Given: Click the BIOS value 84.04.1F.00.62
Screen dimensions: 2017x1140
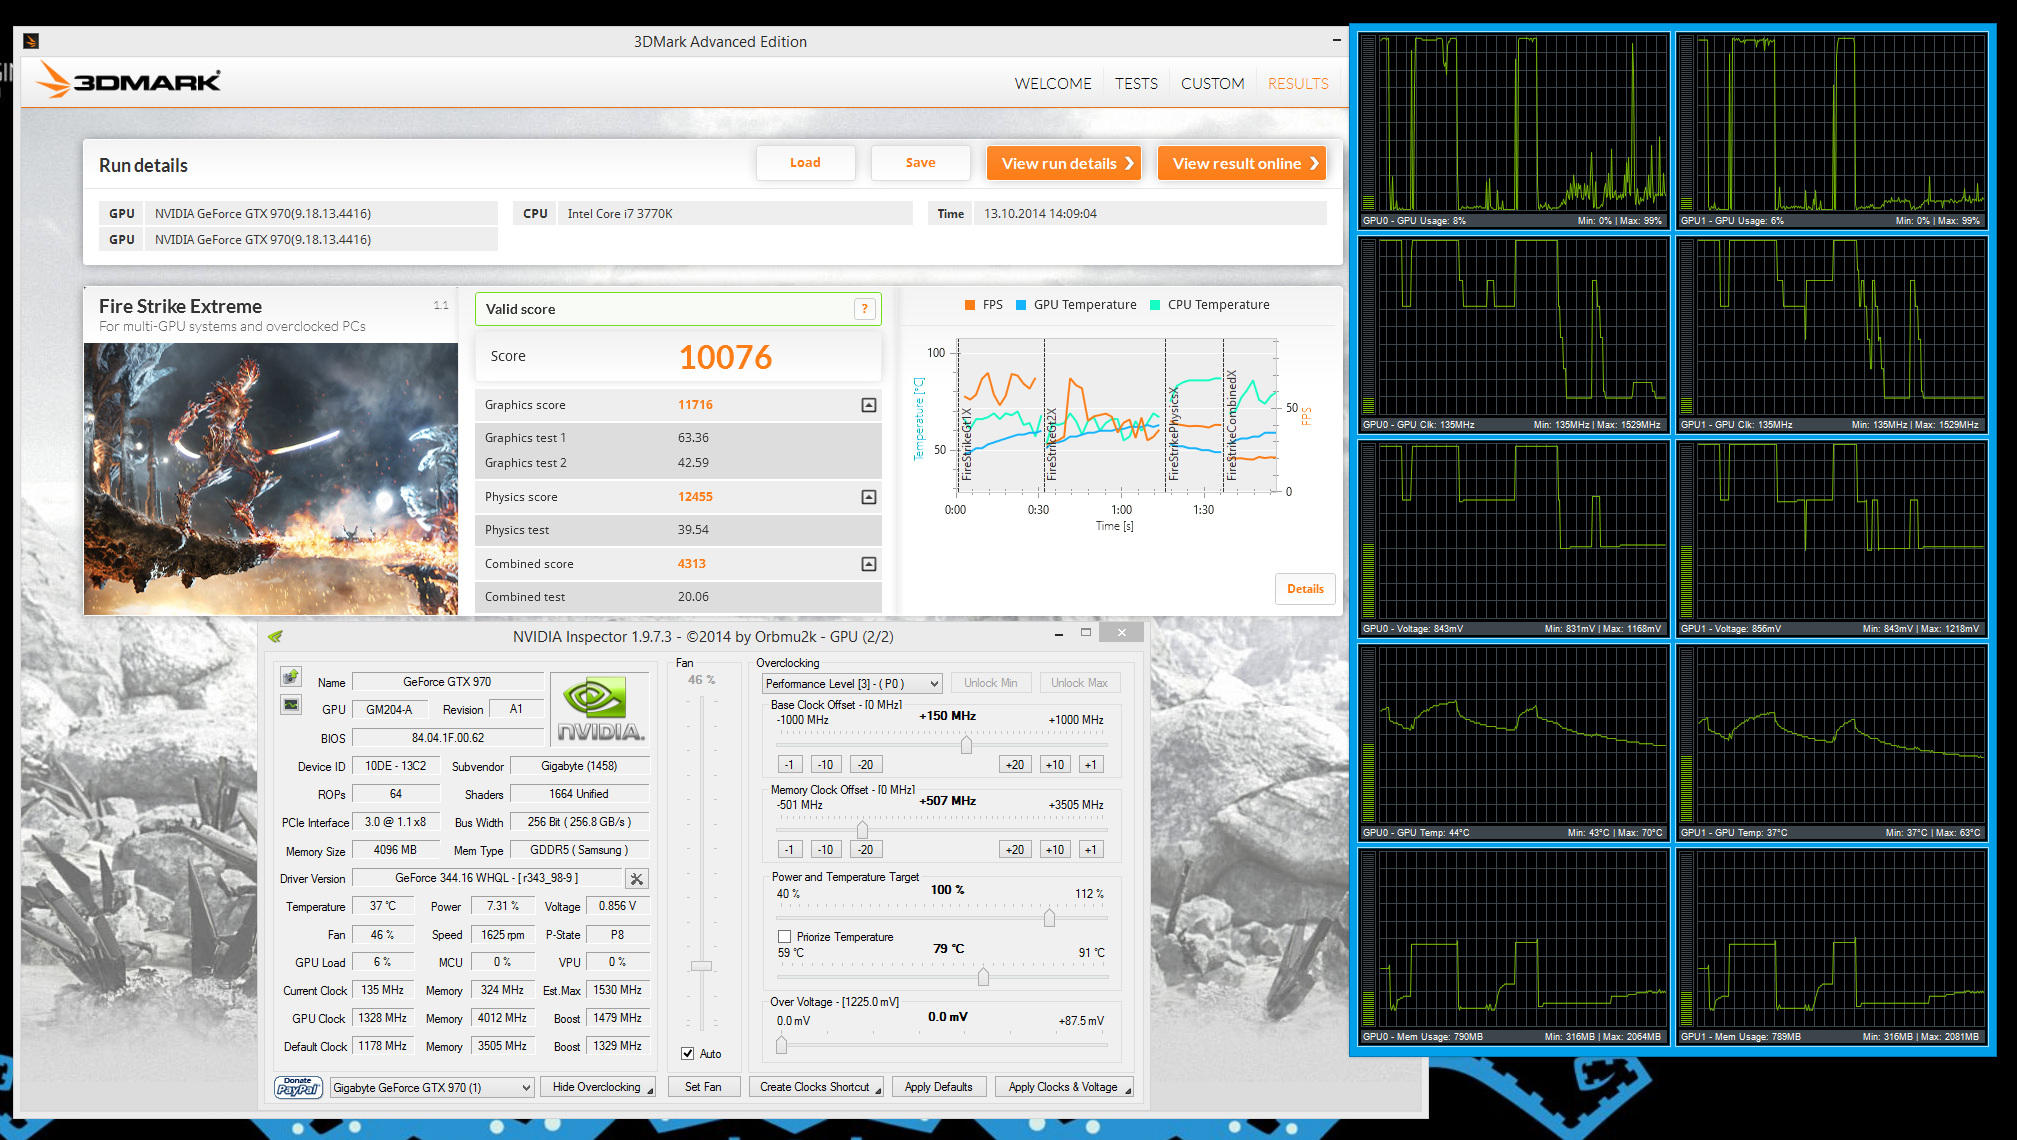Looking at the screenshot, I should [448, 738].
